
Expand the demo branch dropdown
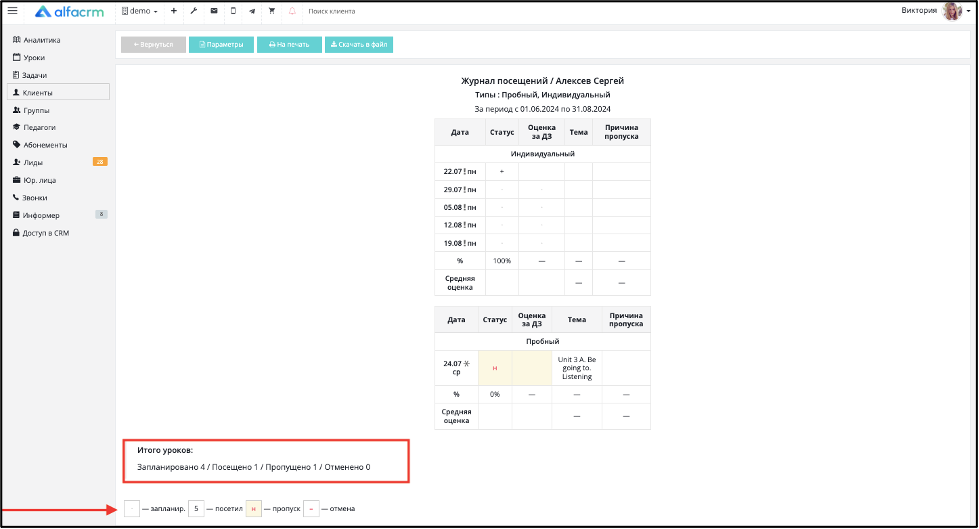tap(140, 11)
